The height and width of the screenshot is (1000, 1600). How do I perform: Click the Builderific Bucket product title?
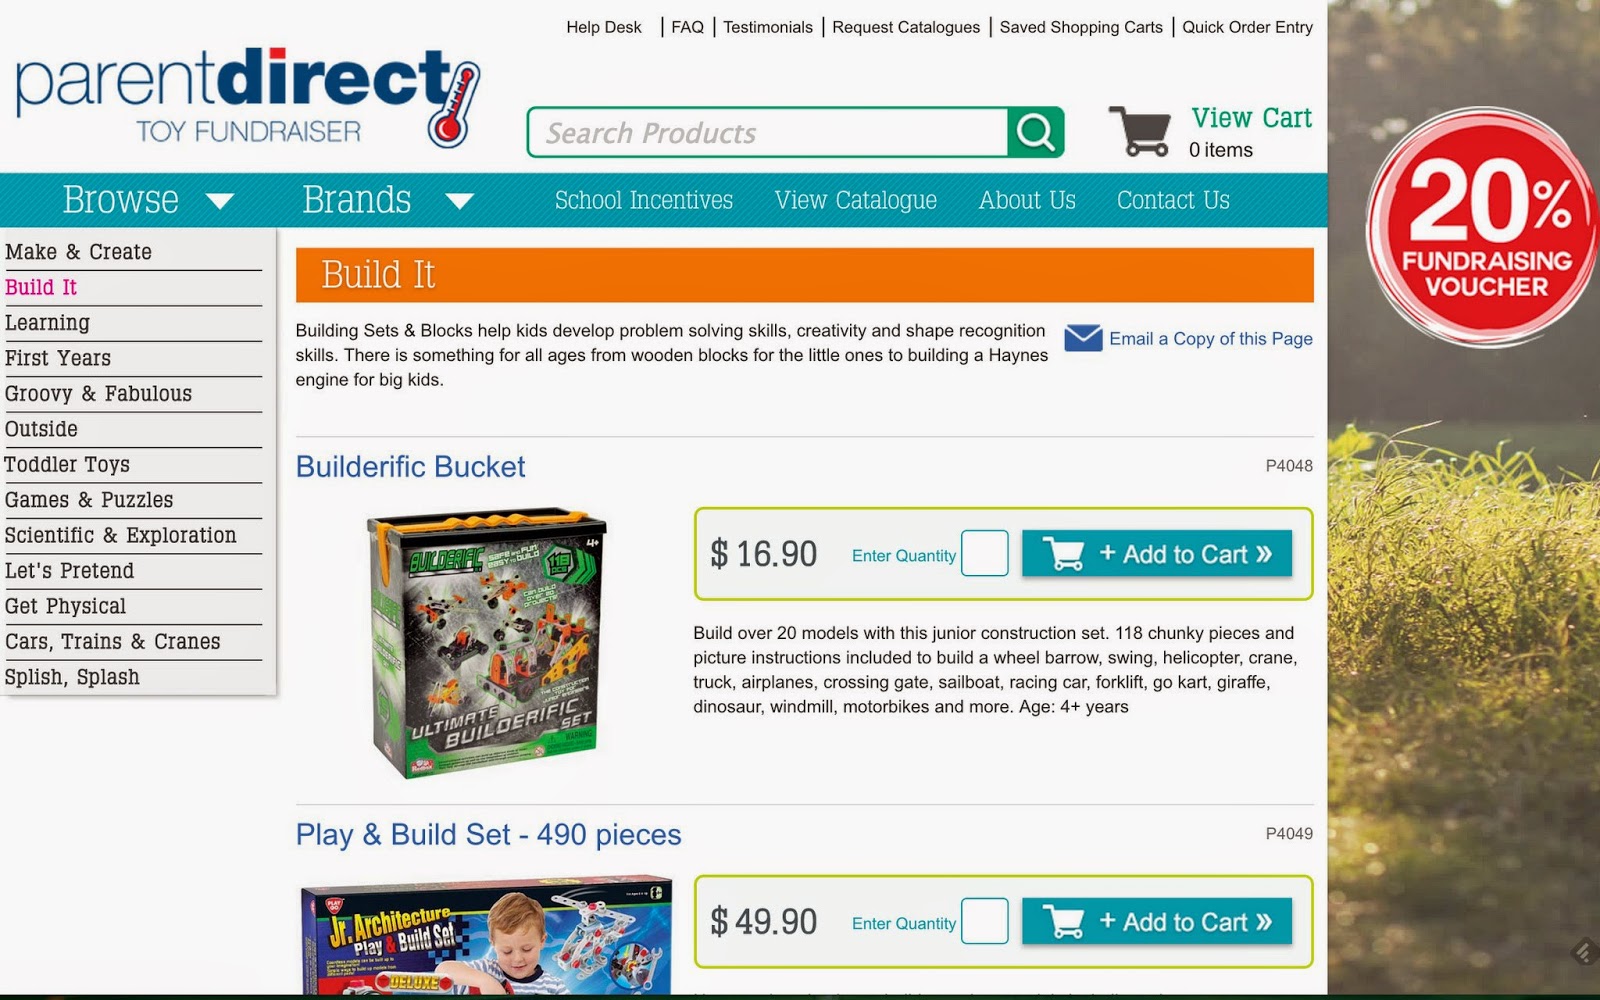point(410,467)
